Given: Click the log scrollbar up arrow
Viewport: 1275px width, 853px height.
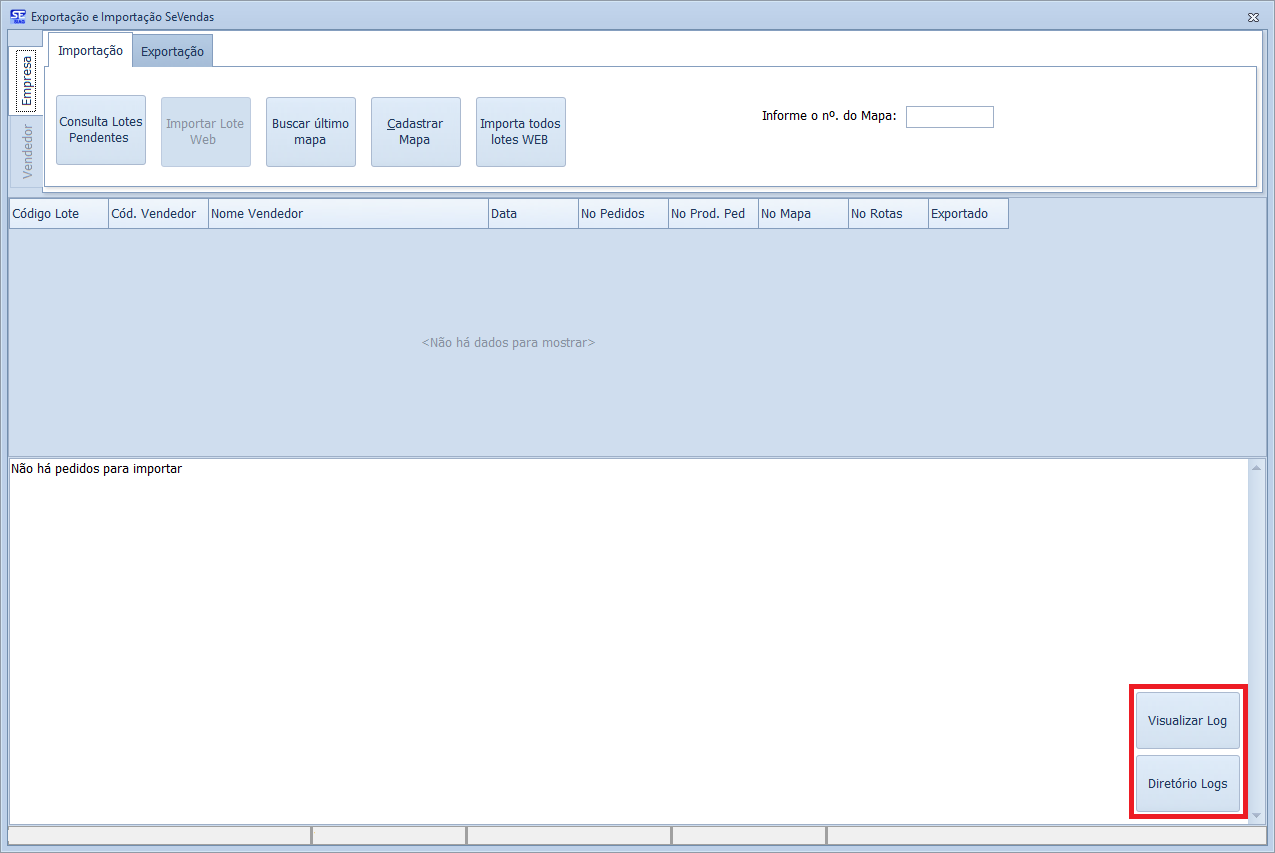Looking at the screenshot, I should [1257, 467].
